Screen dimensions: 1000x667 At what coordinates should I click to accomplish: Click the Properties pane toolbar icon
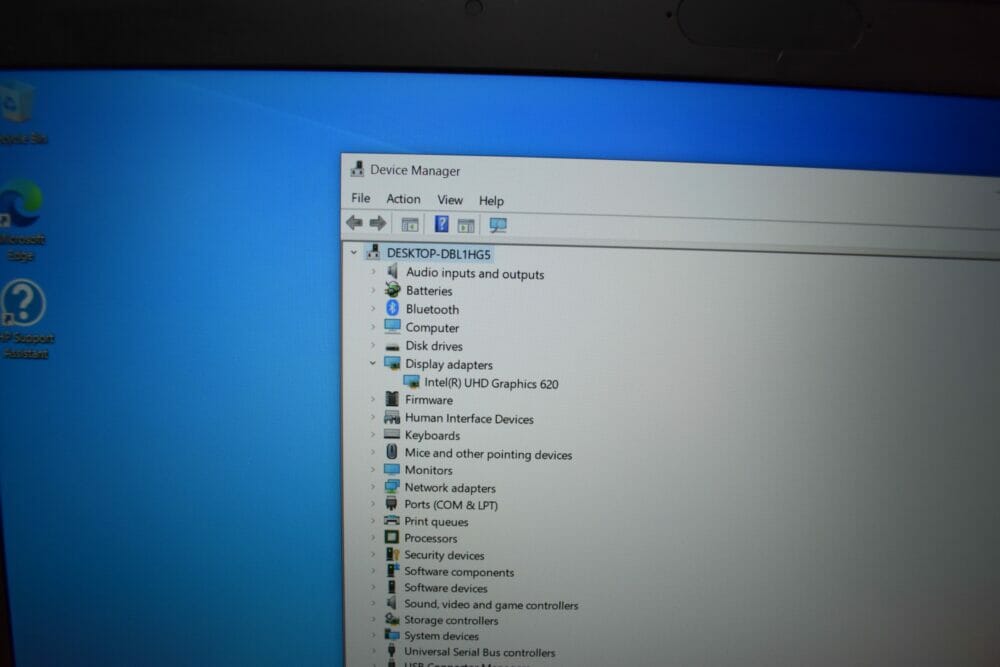(466, 225)
